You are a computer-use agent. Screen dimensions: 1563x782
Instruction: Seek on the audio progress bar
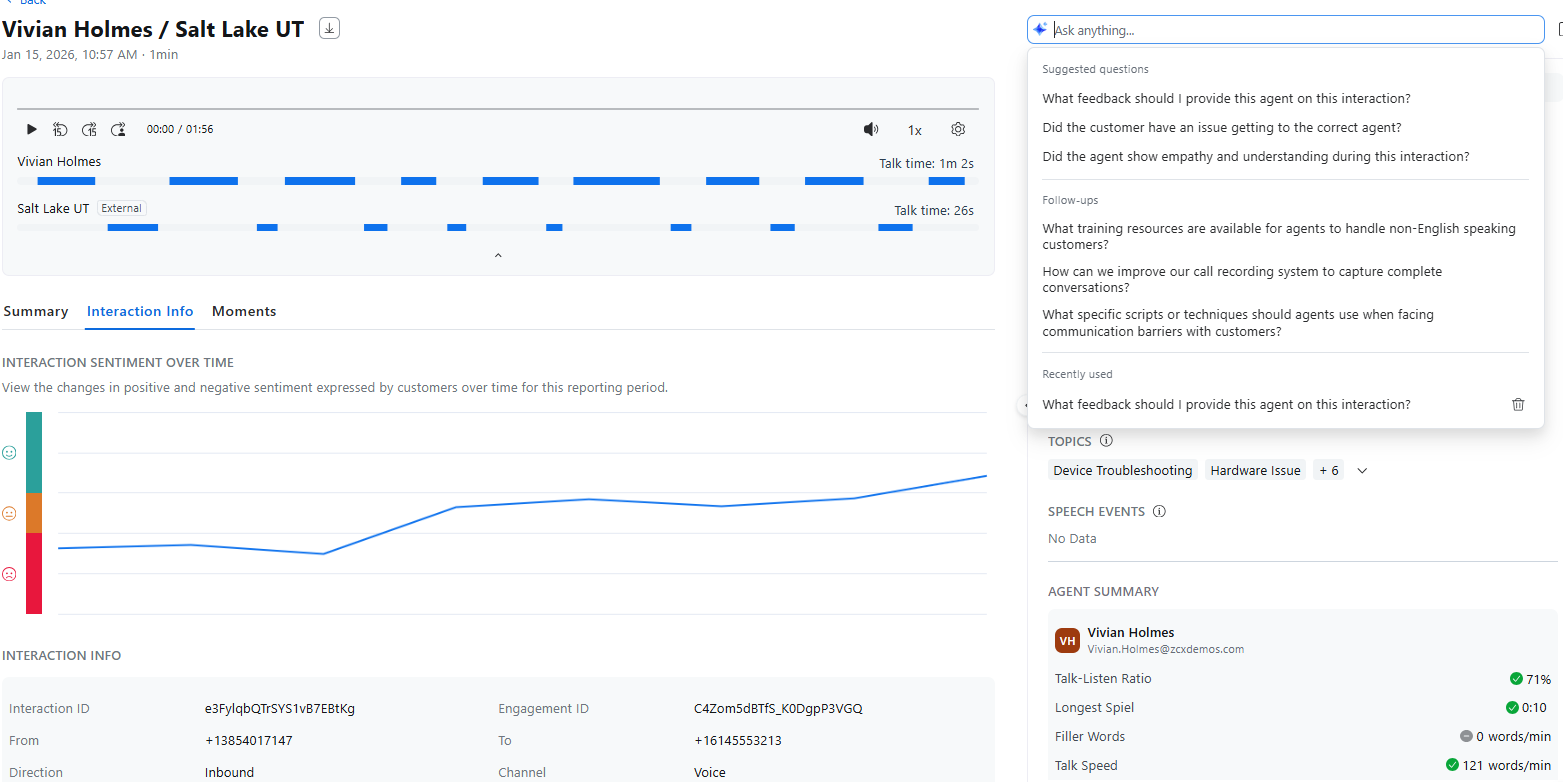498,108
